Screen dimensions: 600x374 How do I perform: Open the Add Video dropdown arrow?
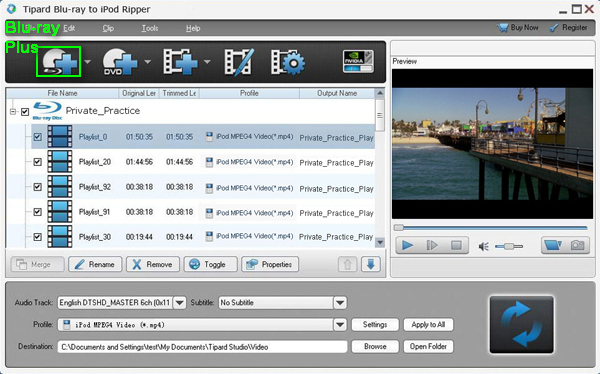(207, 62)
